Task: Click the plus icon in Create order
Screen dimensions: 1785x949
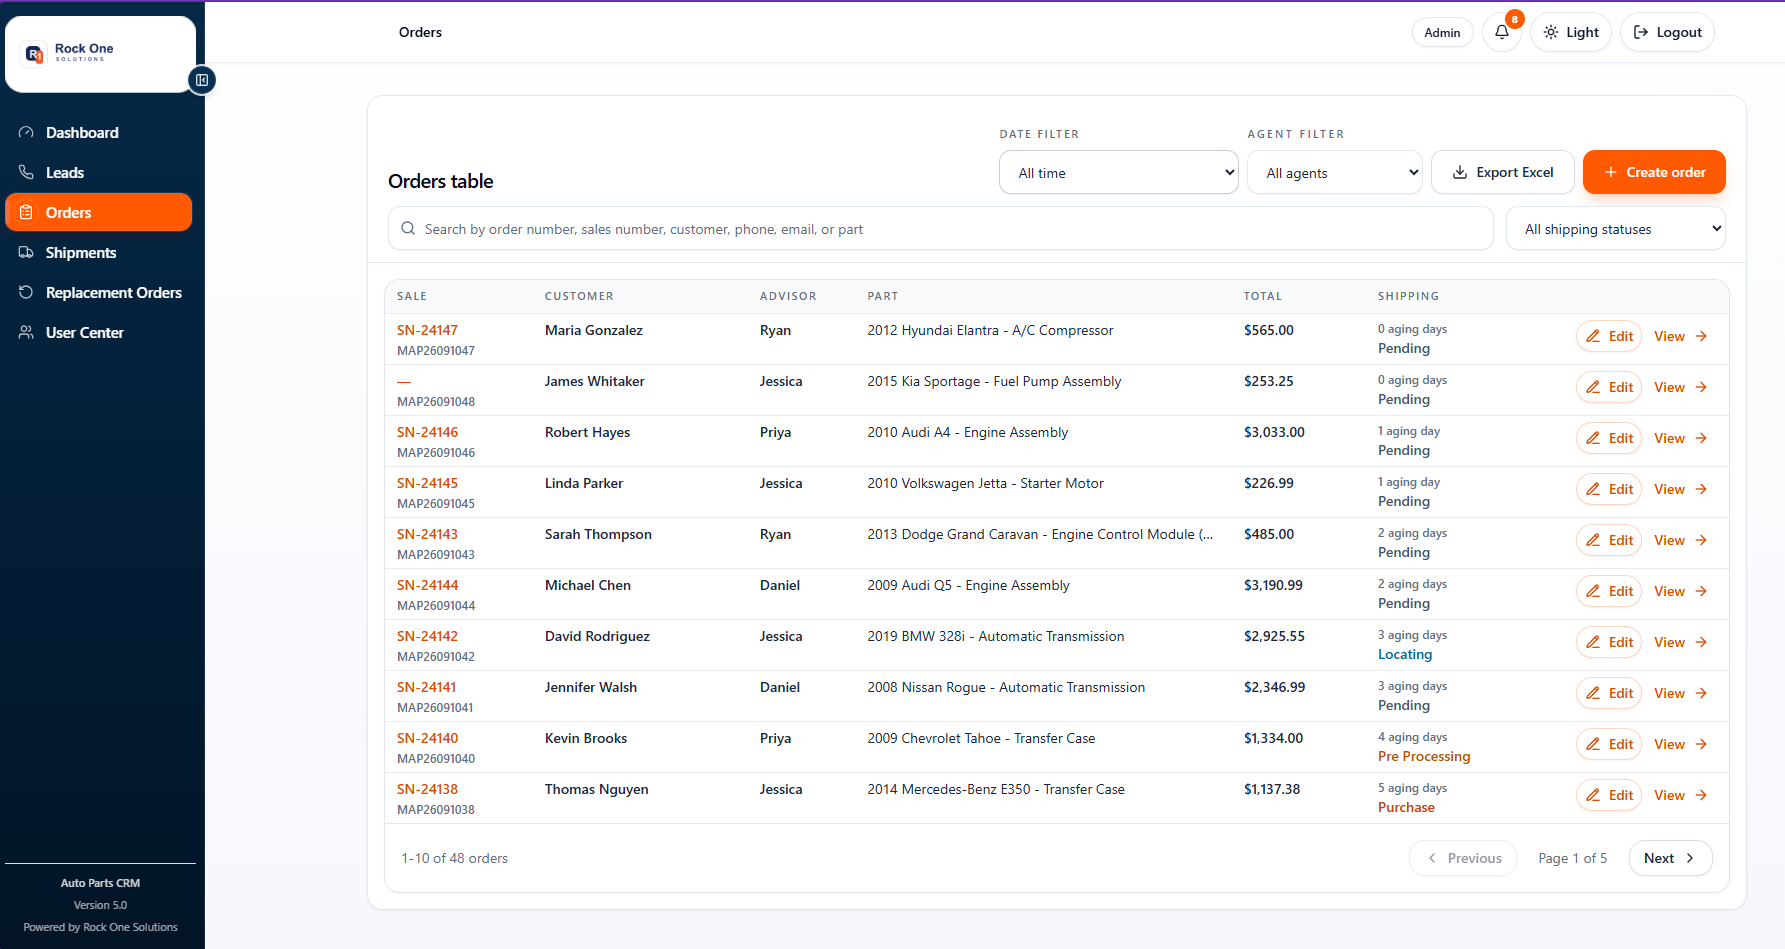Action: [x=1611, y=172]
